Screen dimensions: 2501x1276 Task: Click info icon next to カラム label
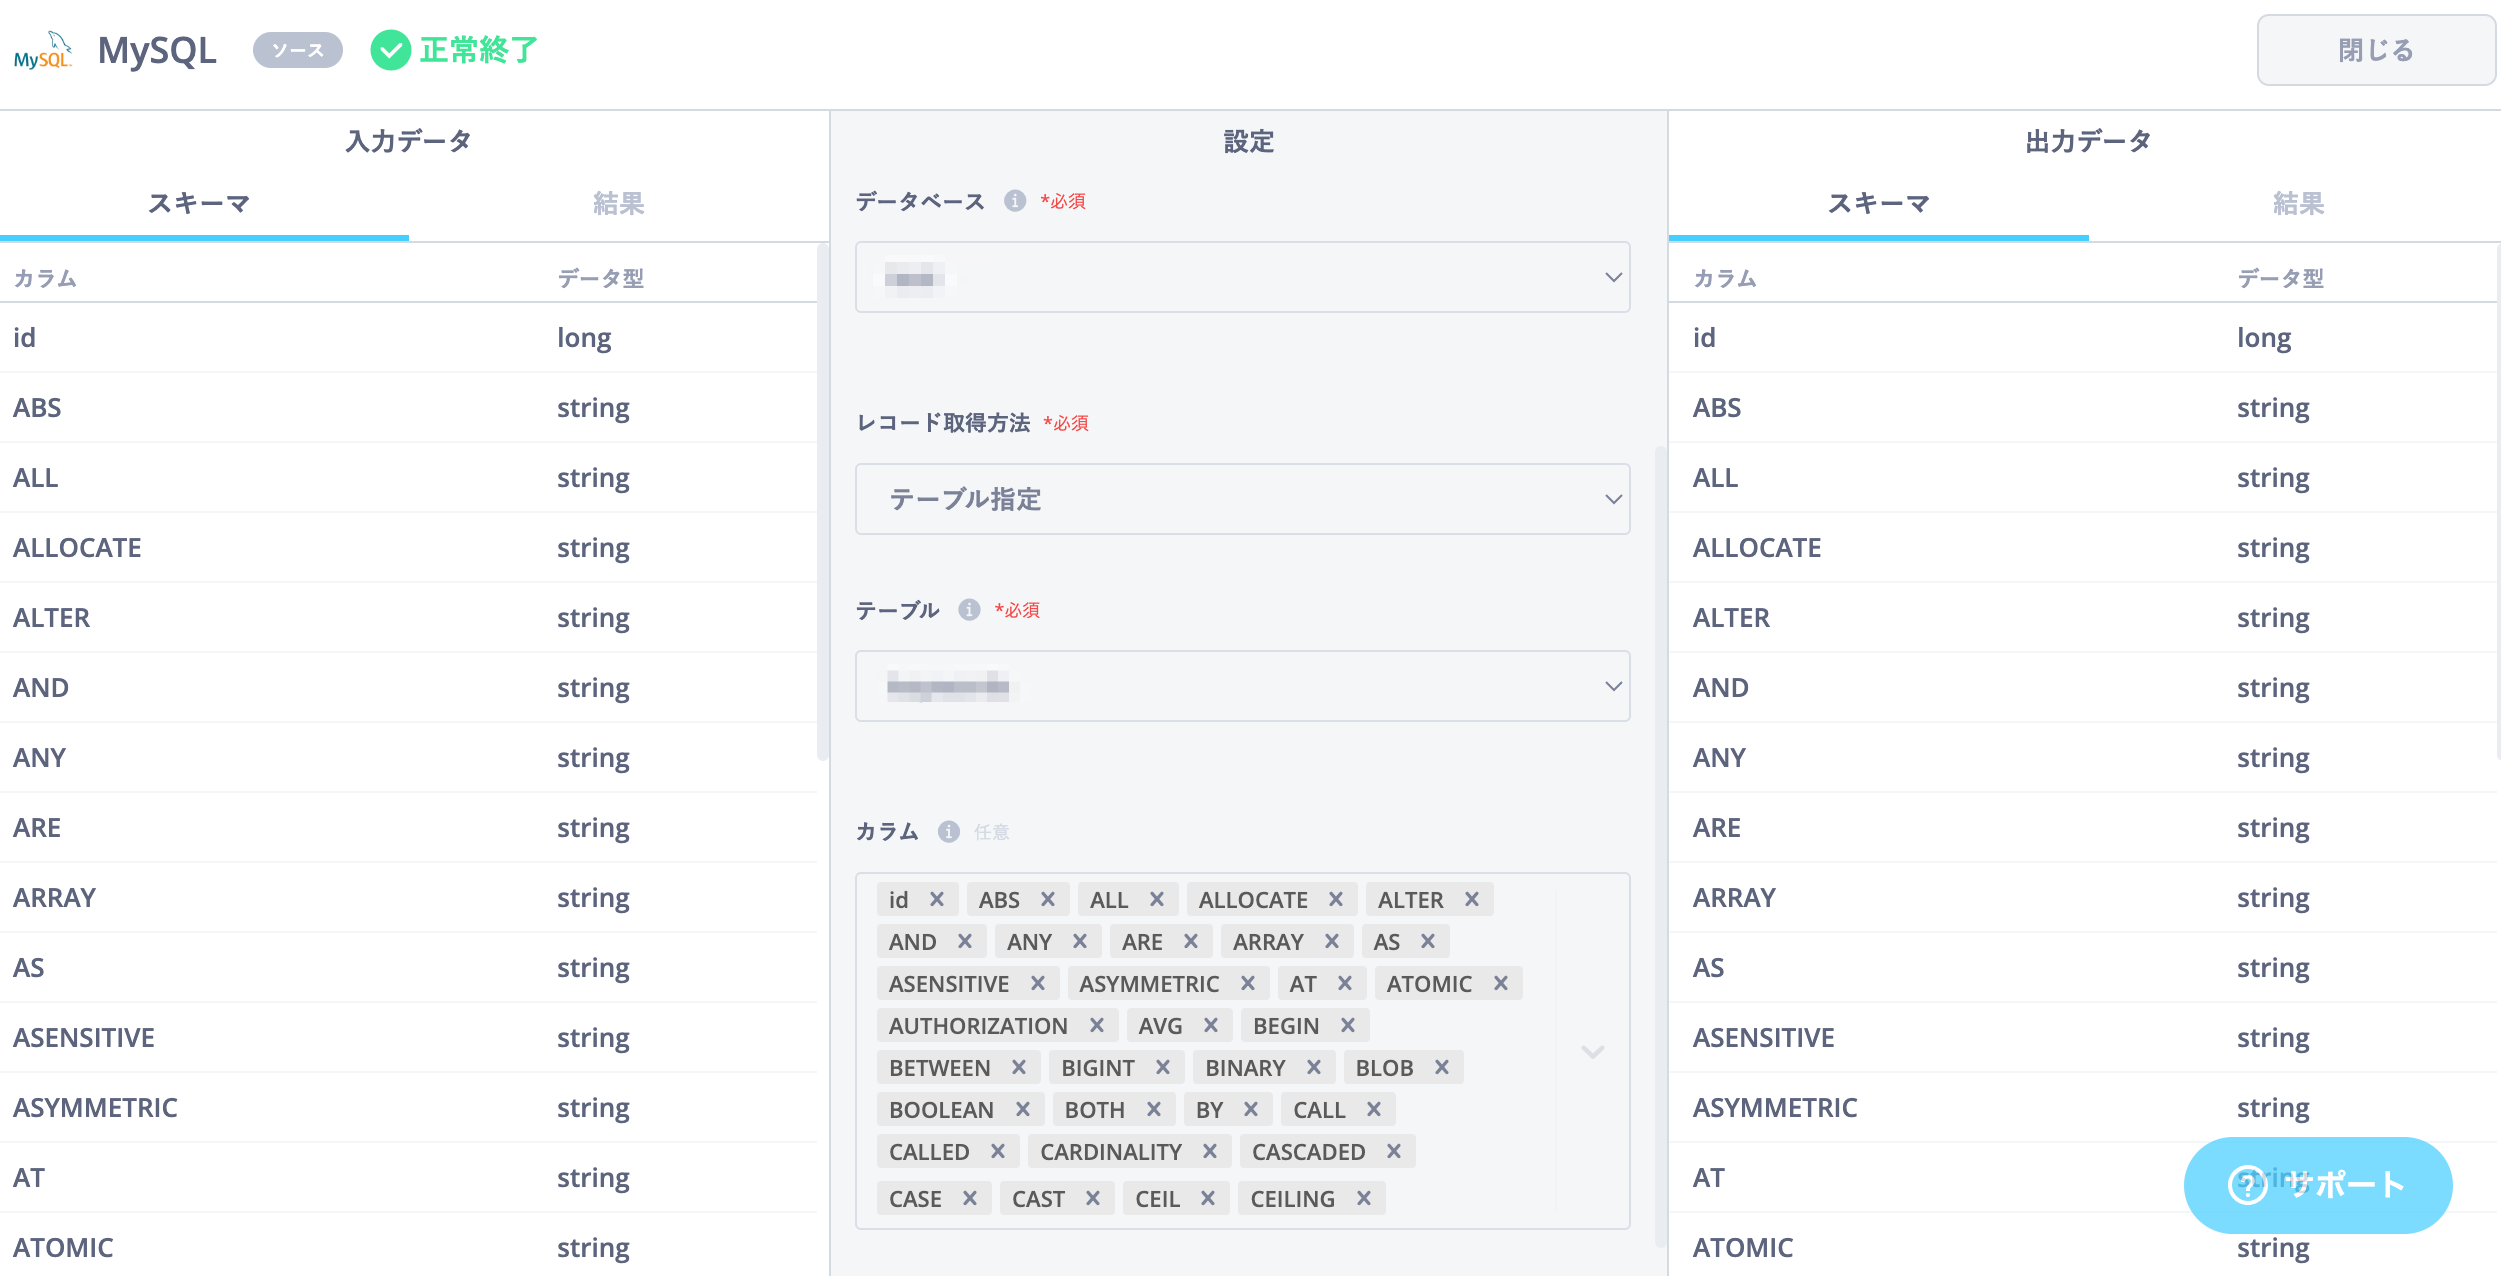tap(949, 832)
